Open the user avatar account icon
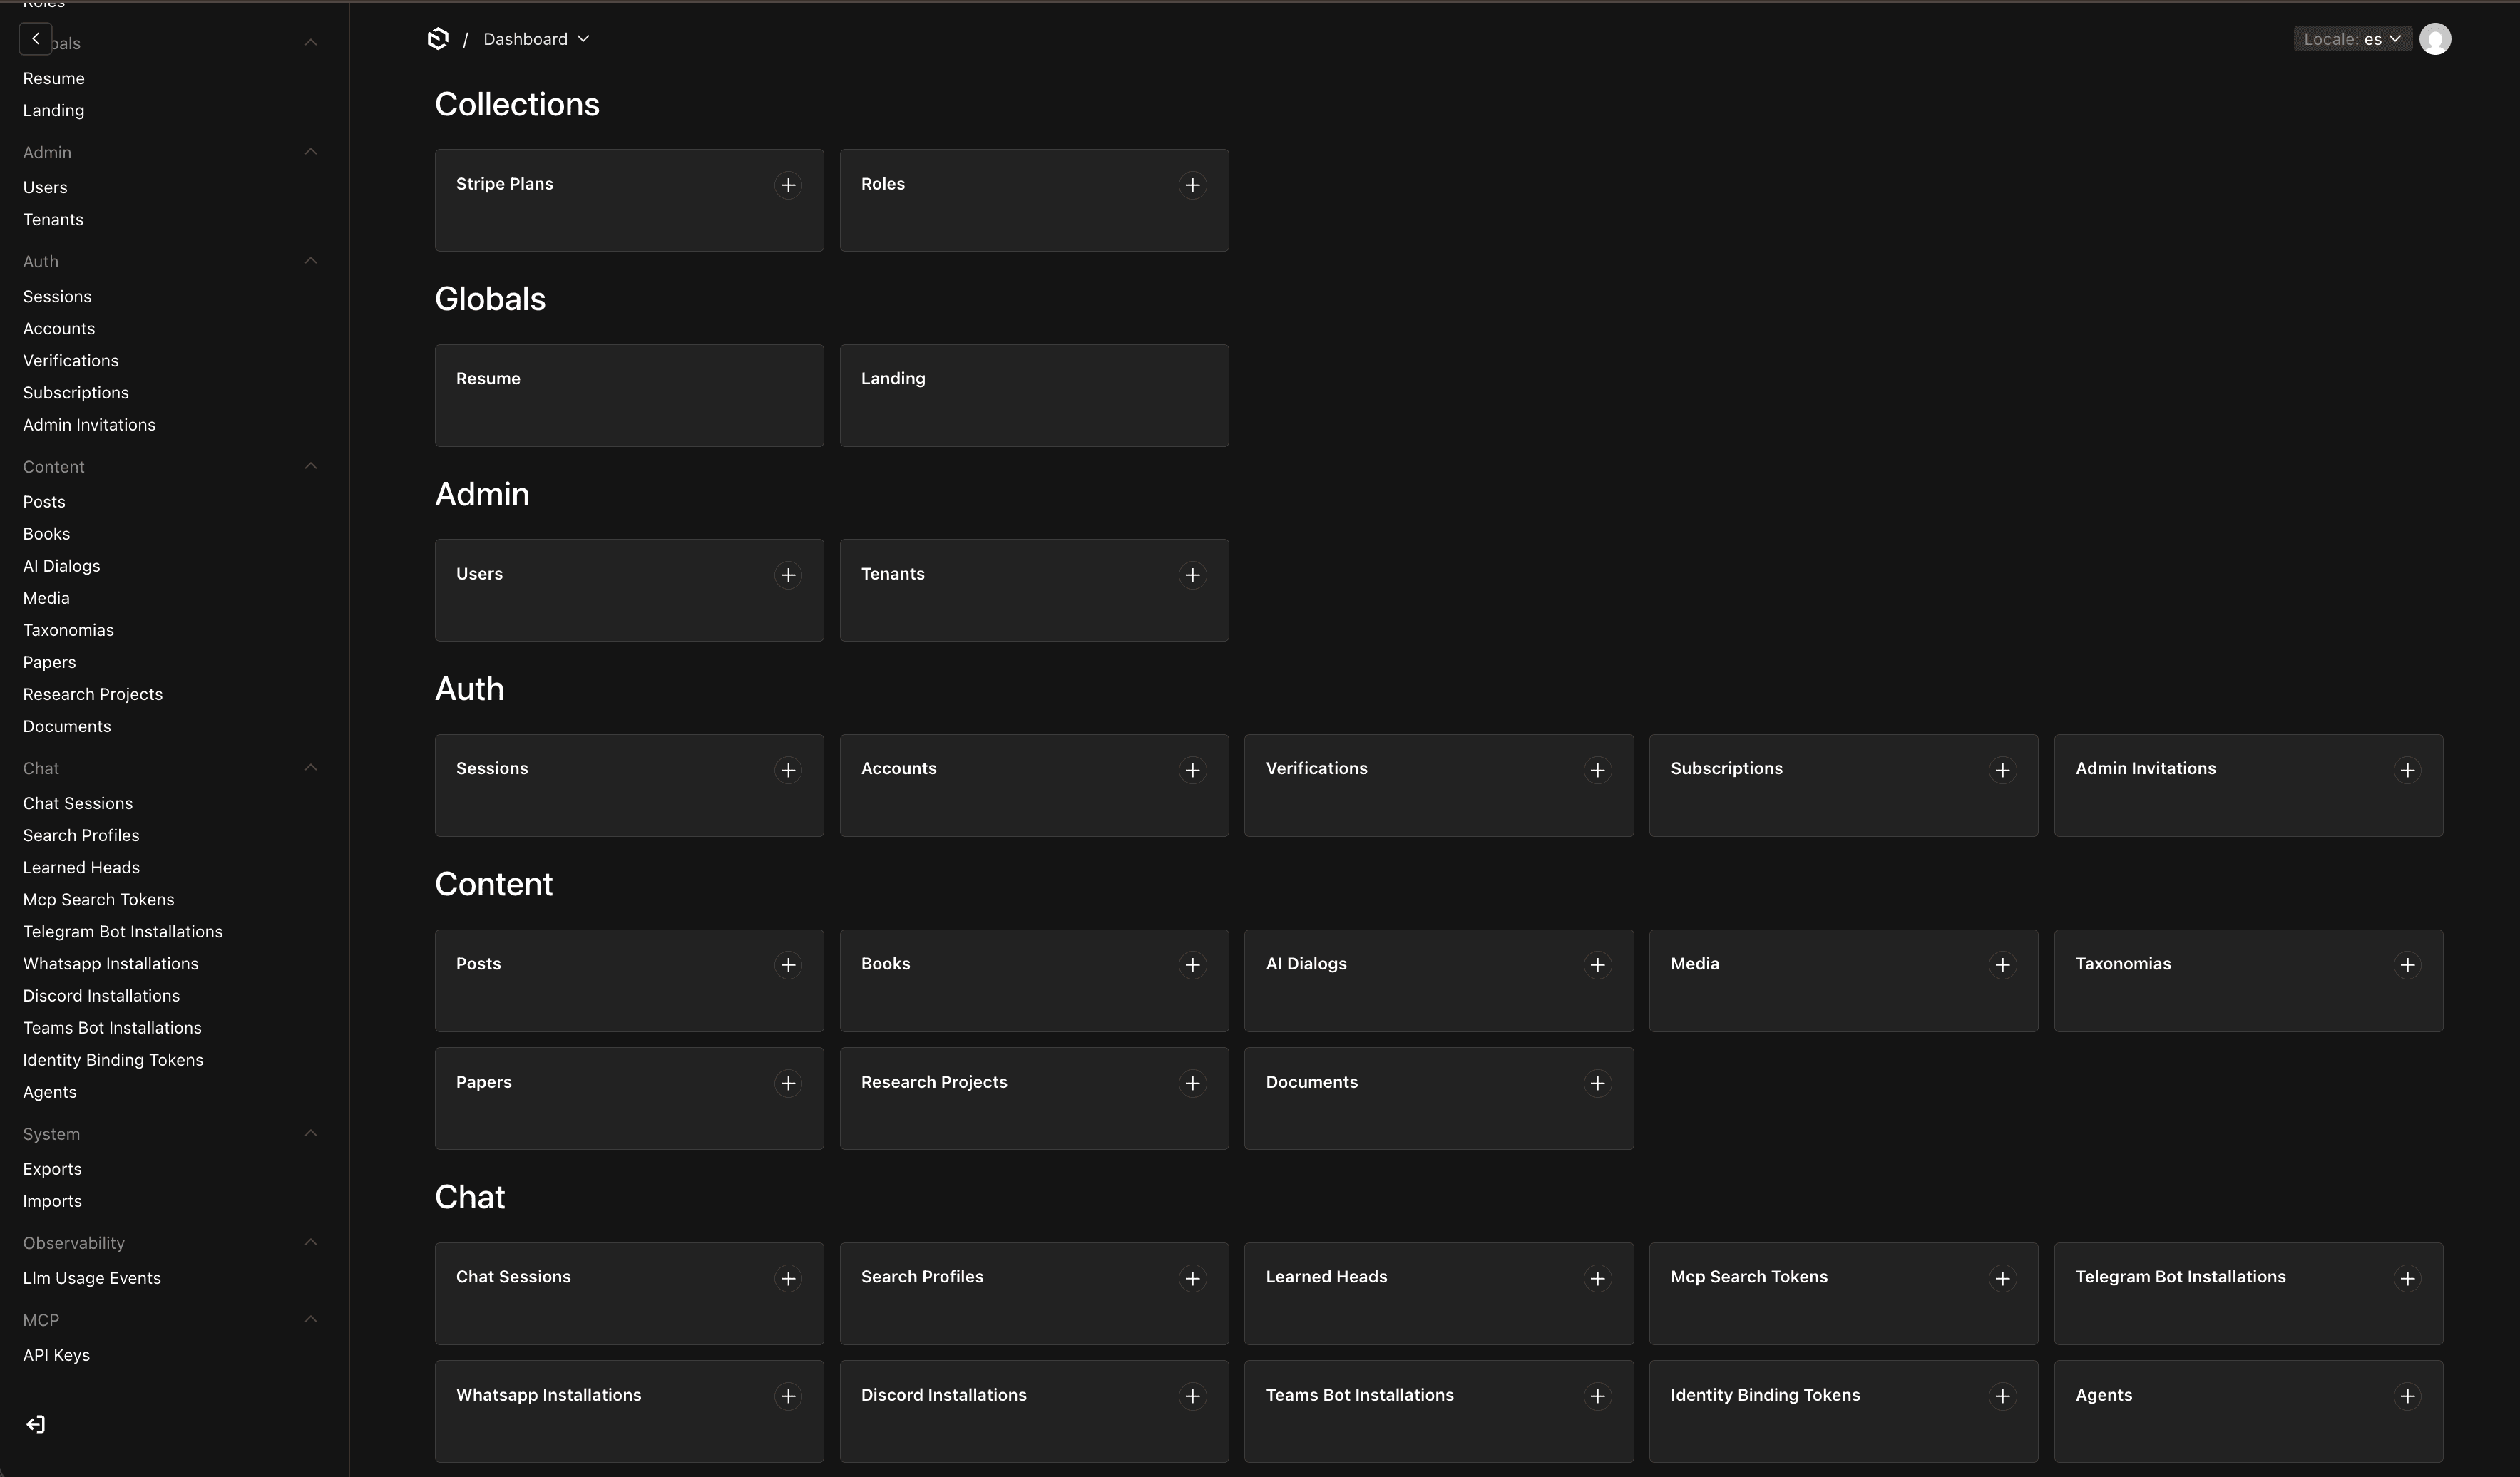Viewport: 2520px width, 1477px height. pos(2435,39)
